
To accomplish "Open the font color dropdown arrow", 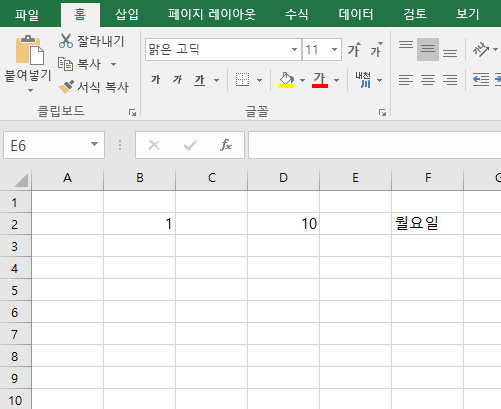I will 336,80.
